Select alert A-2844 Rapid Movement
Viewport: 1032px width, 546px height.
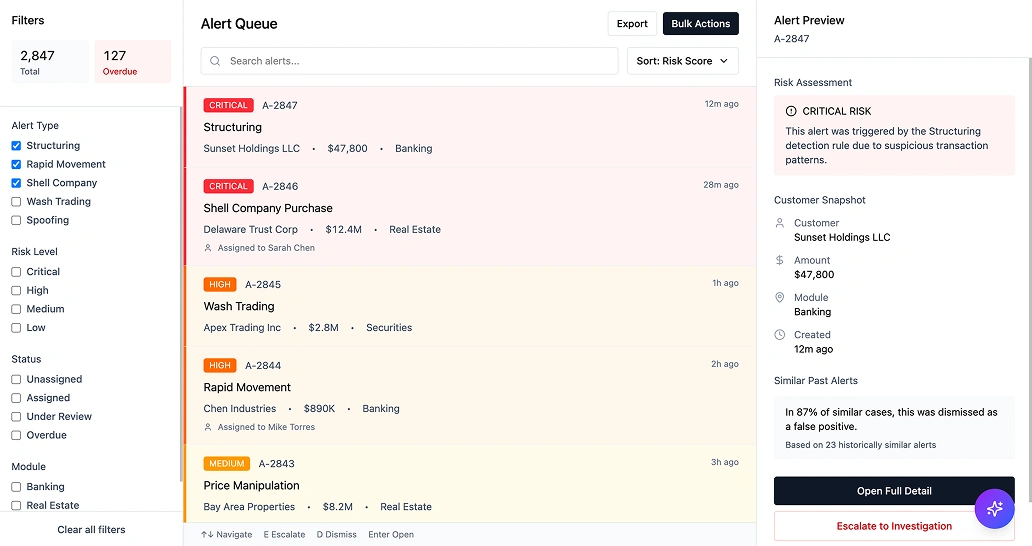coord(470,396)
